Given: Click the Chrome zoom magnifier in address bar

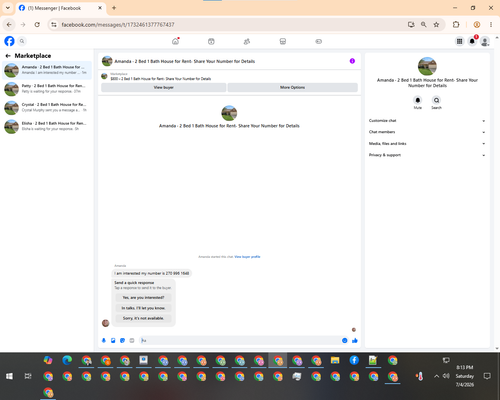Looking at the screenshot, I should pyautogui.click(x=423, y=25).
